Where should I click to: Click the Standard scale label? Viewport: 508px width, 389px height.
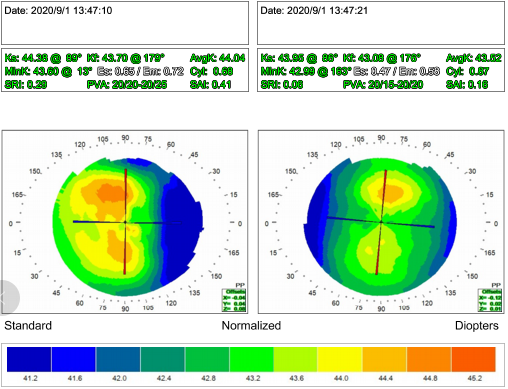[28, 325]
